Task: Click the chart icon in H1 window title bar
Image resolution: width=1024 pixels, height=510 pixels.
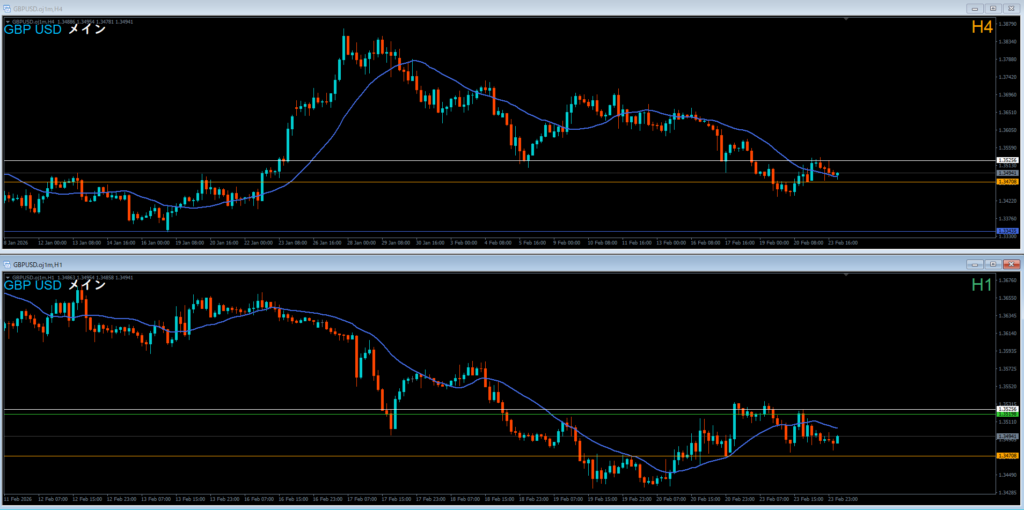Action: coord(7,264)
